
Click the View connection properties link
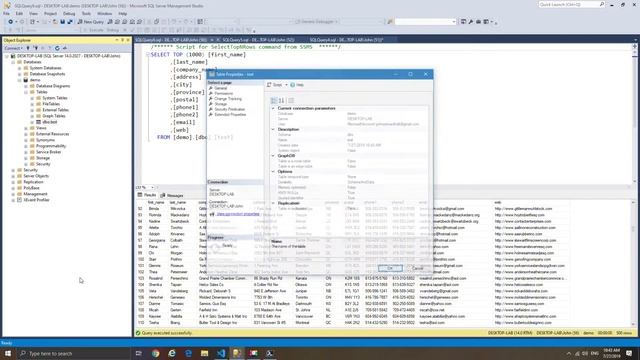(x=238, y=214)
